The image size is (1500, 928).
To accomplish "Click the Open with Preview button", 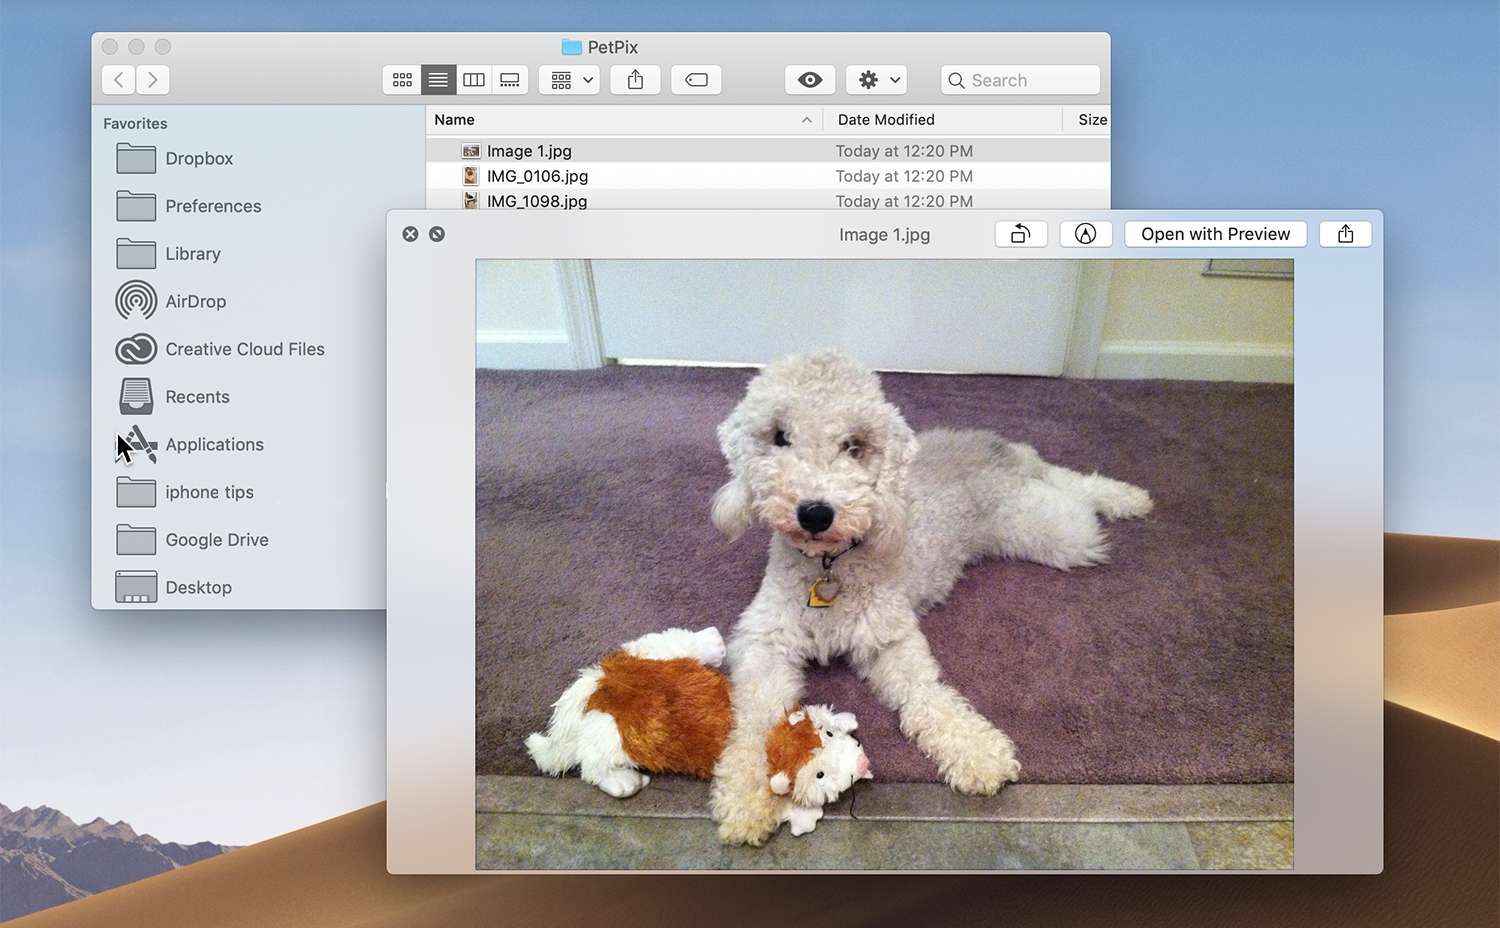I will pos(1216,234).
